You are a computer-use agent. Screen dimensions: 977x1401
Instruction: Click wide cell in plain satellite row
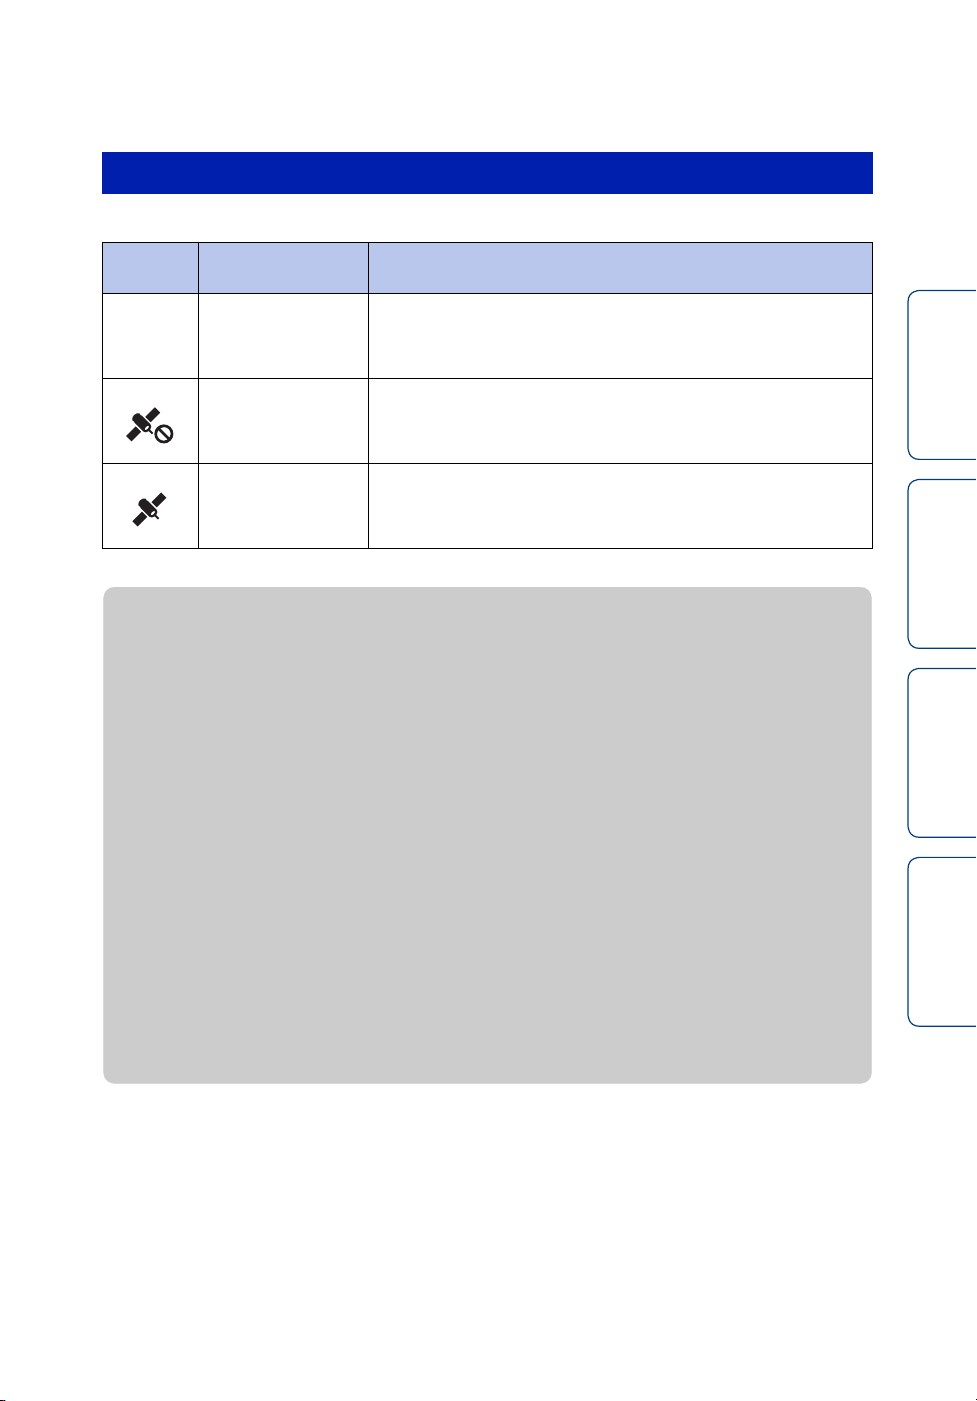620,506
